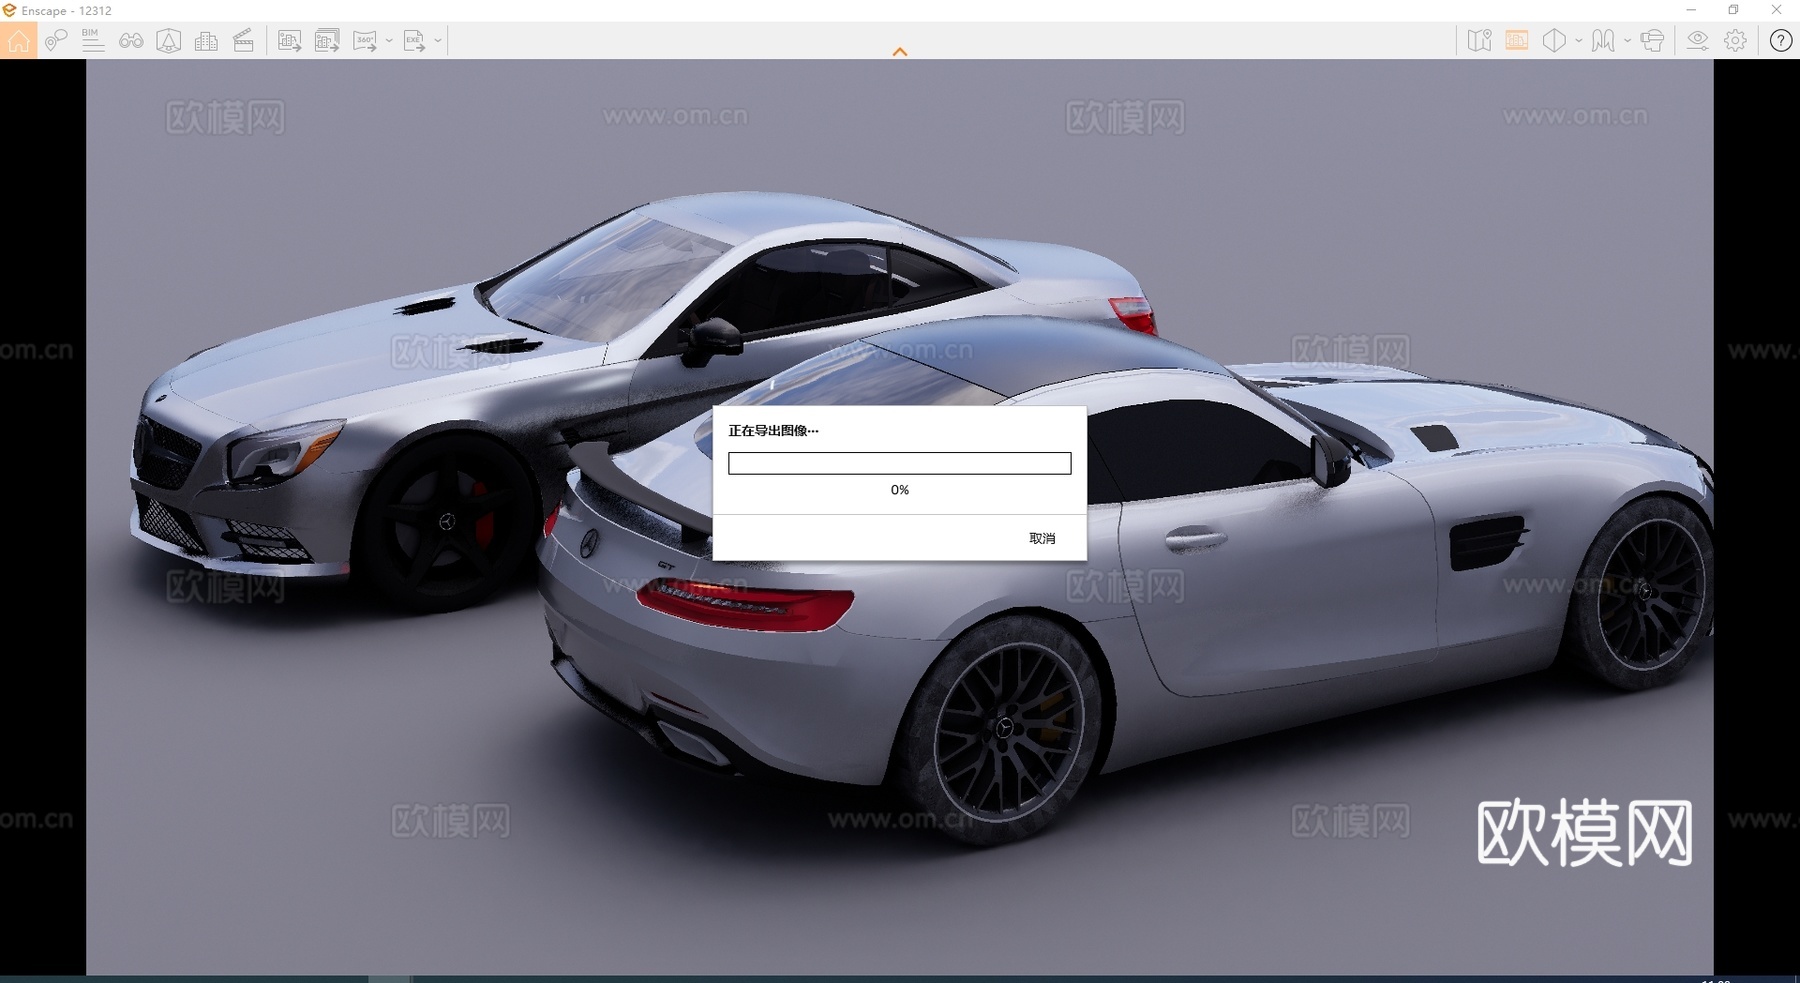Click the 正在导出图像 dialog title text

[x=773, y=431]
